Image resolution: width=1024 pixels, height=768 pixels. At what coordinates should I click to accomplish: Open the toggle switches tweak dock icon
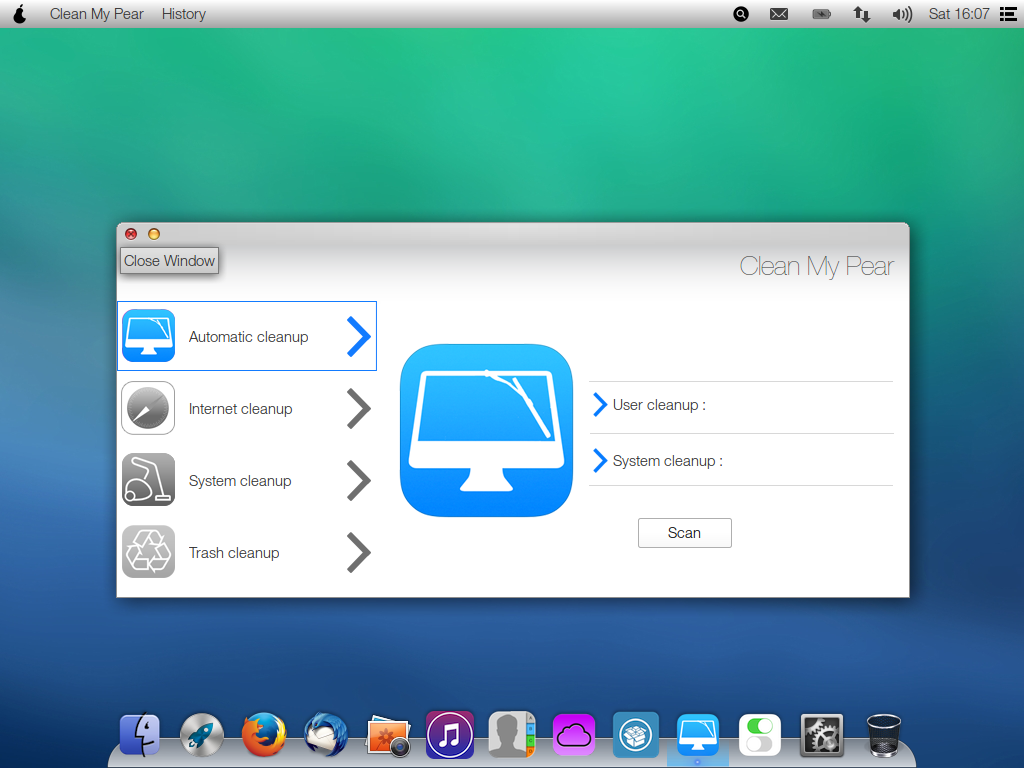pyautogui.click(x=760, y=735)
